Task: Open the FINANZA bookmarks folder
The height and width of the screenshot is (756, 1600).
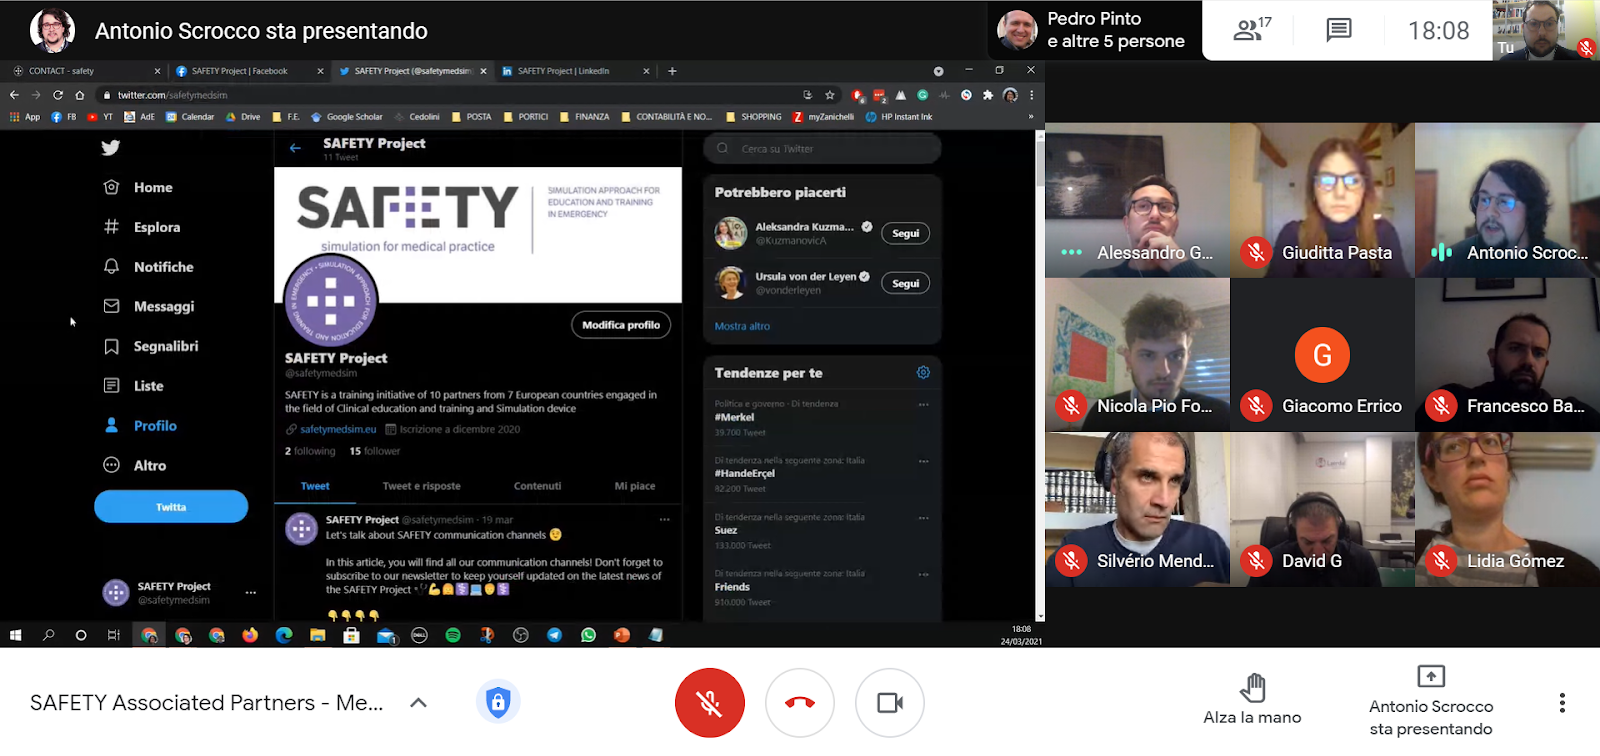Action: click(584, 117)
